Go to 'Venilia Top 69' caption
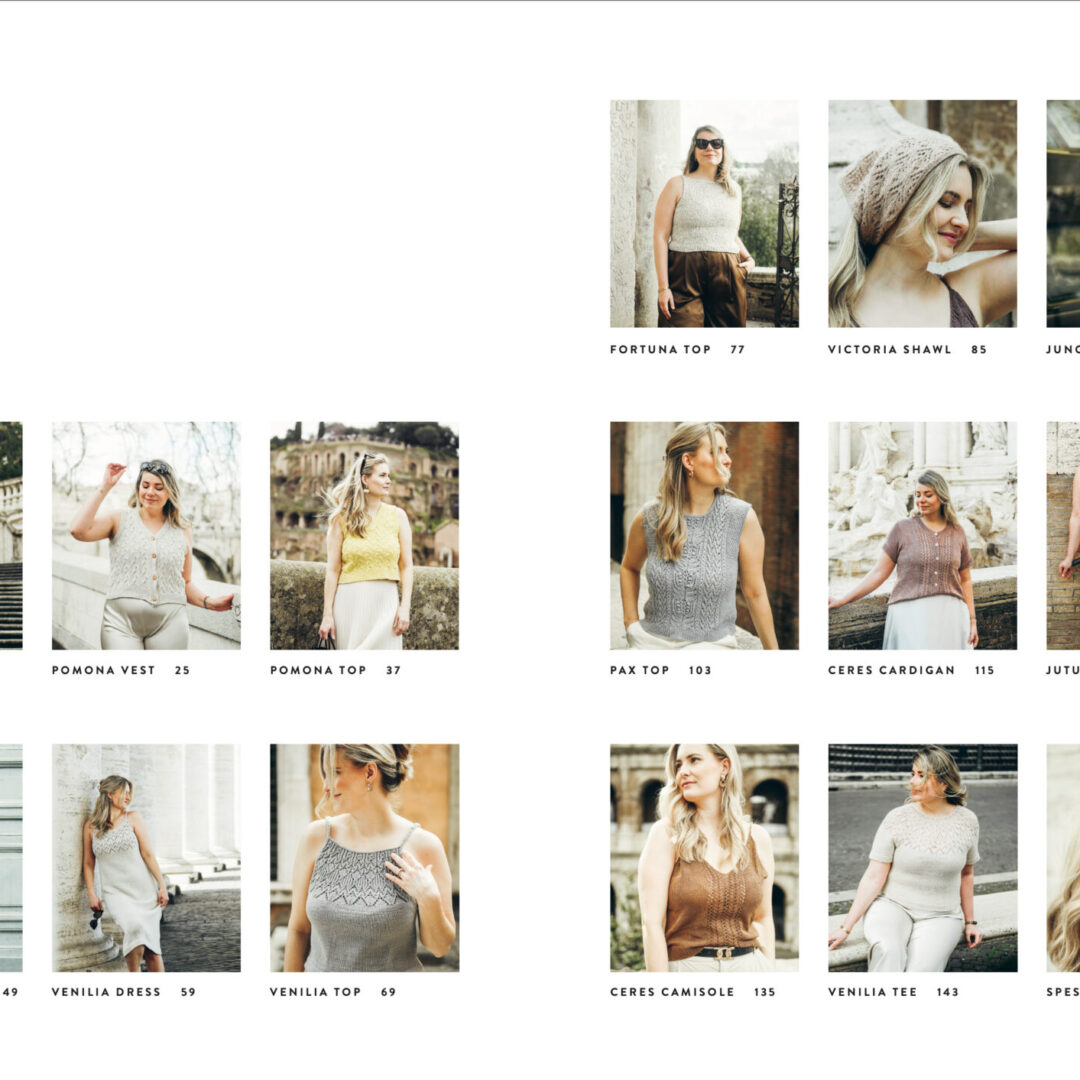The image size is (1080, 1080). tap(332, 992)
